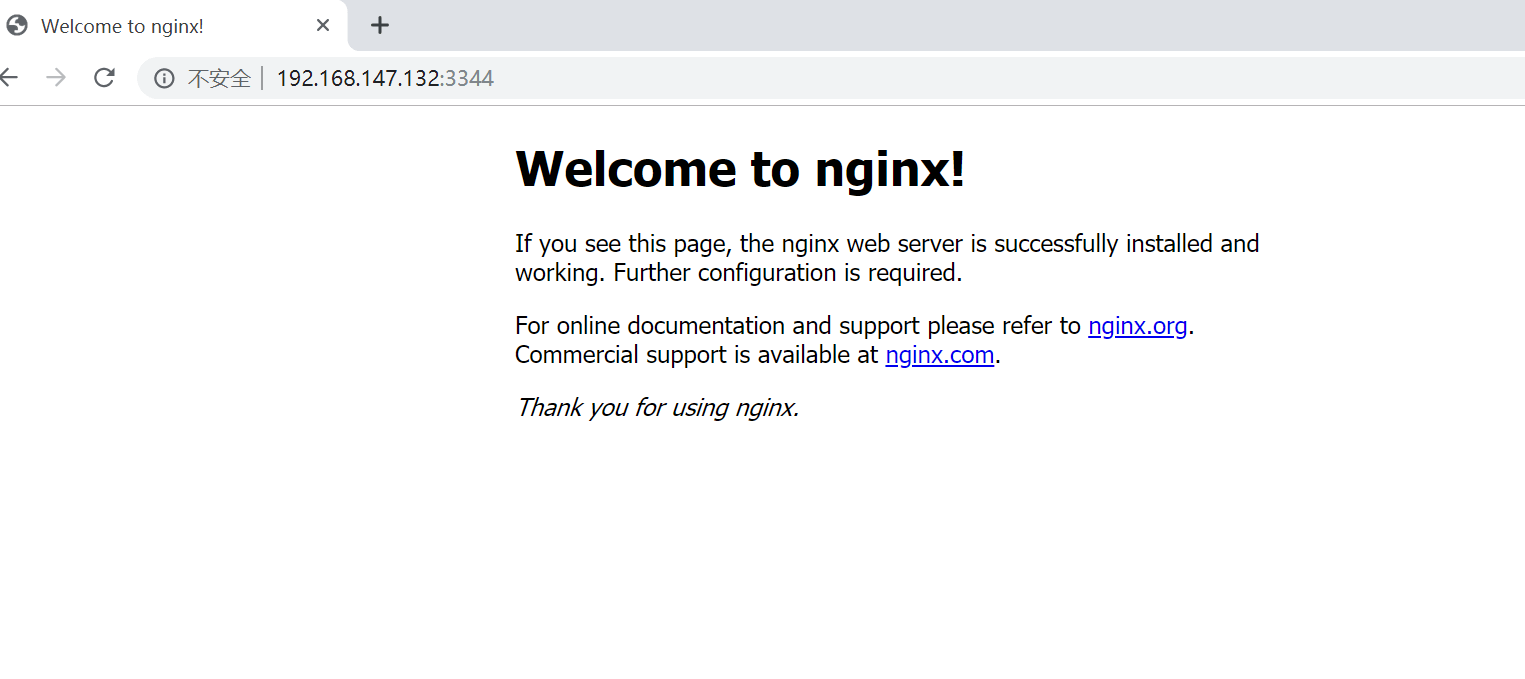The image size is (1525, 679).
Task: Click the 'If you see this page' paragraph
Action: tap(887, 258)
